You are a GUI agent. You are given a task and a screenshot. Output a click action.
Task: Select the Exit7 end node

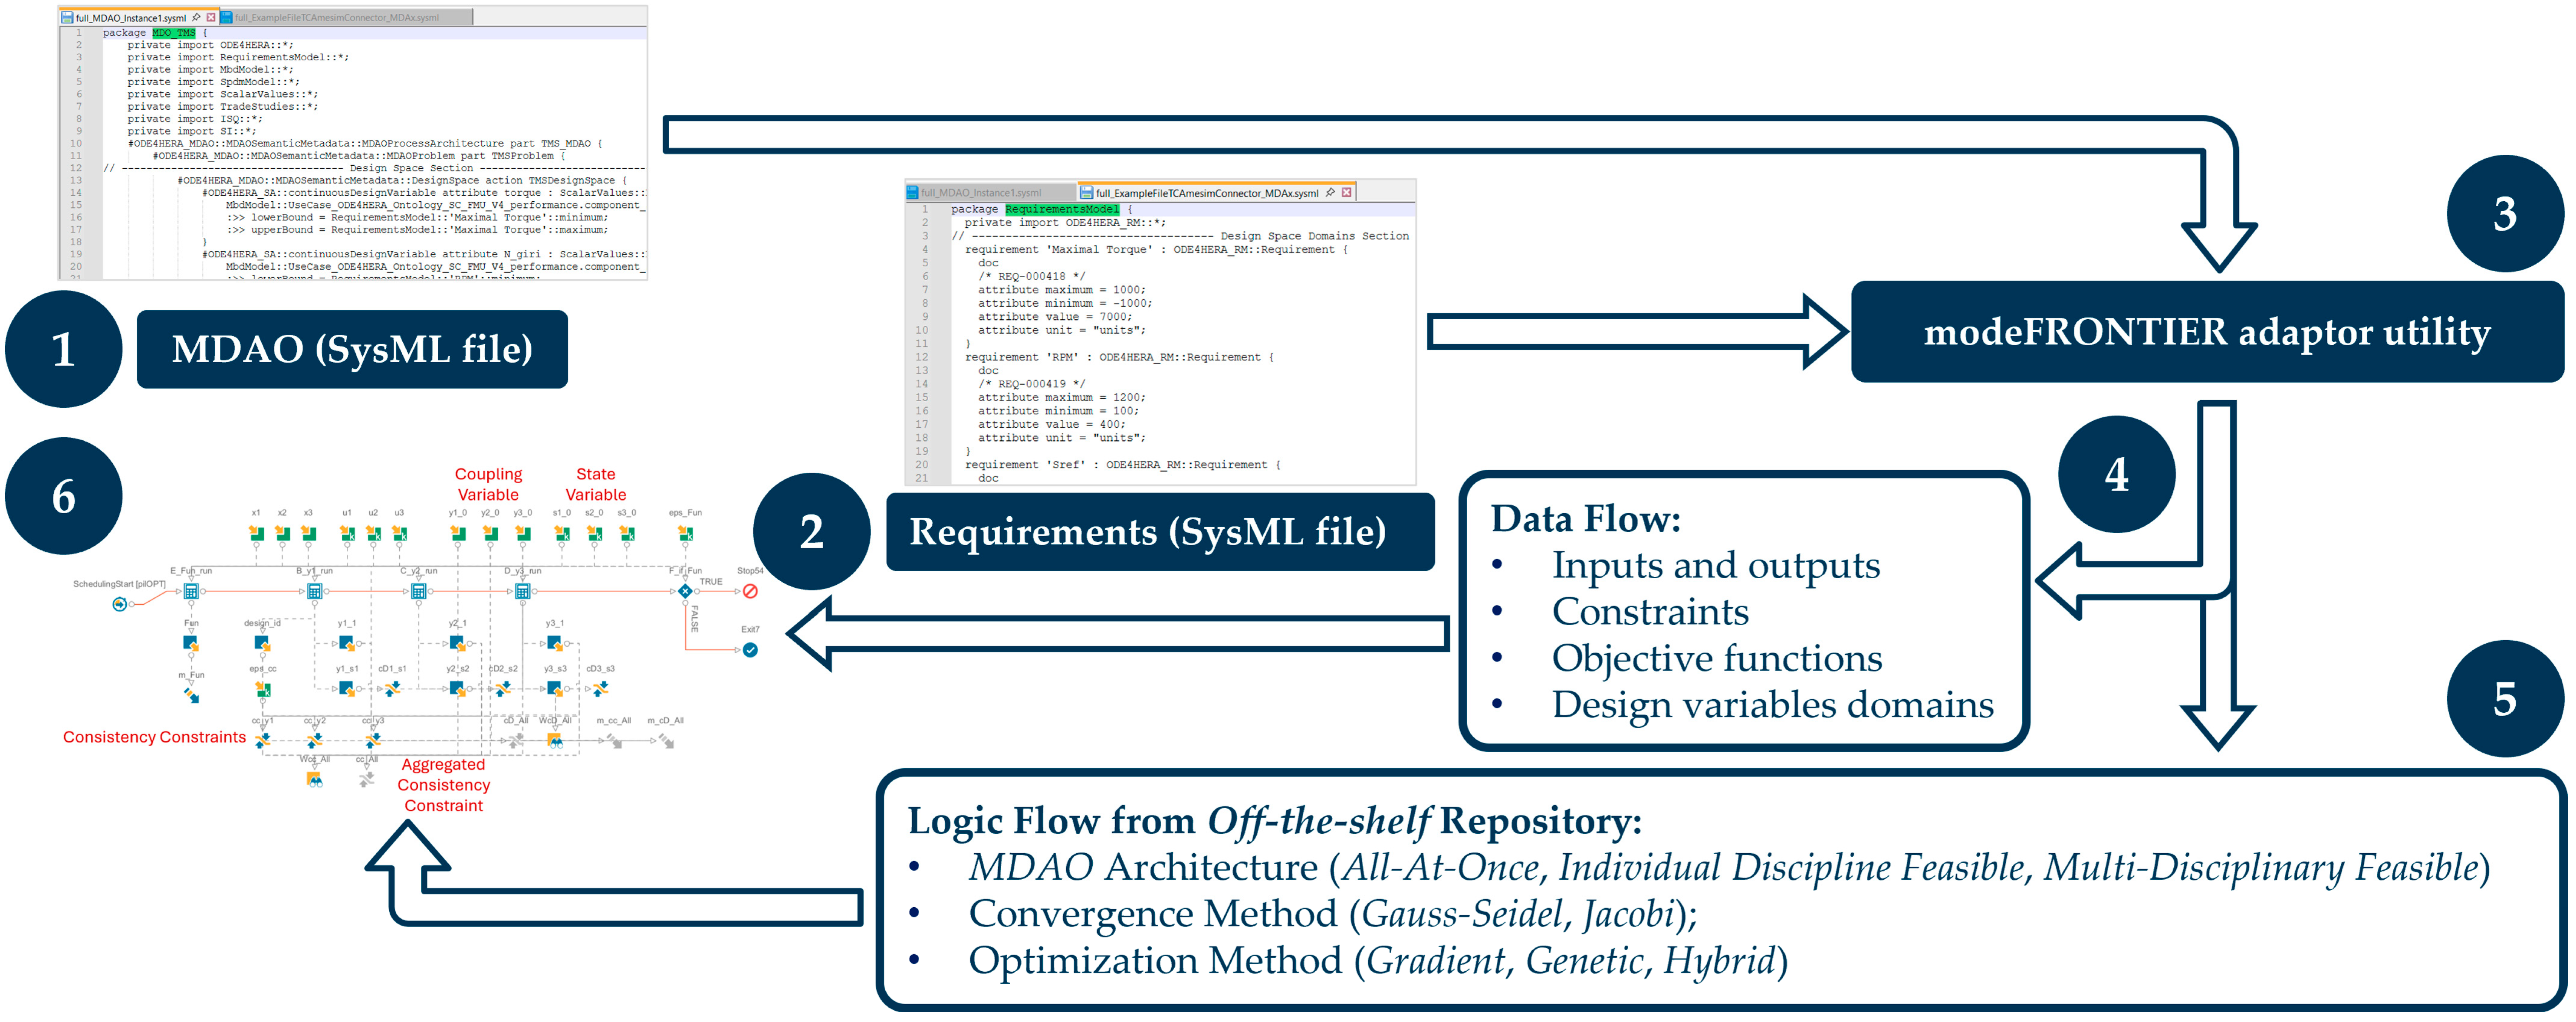click(750, 650)
